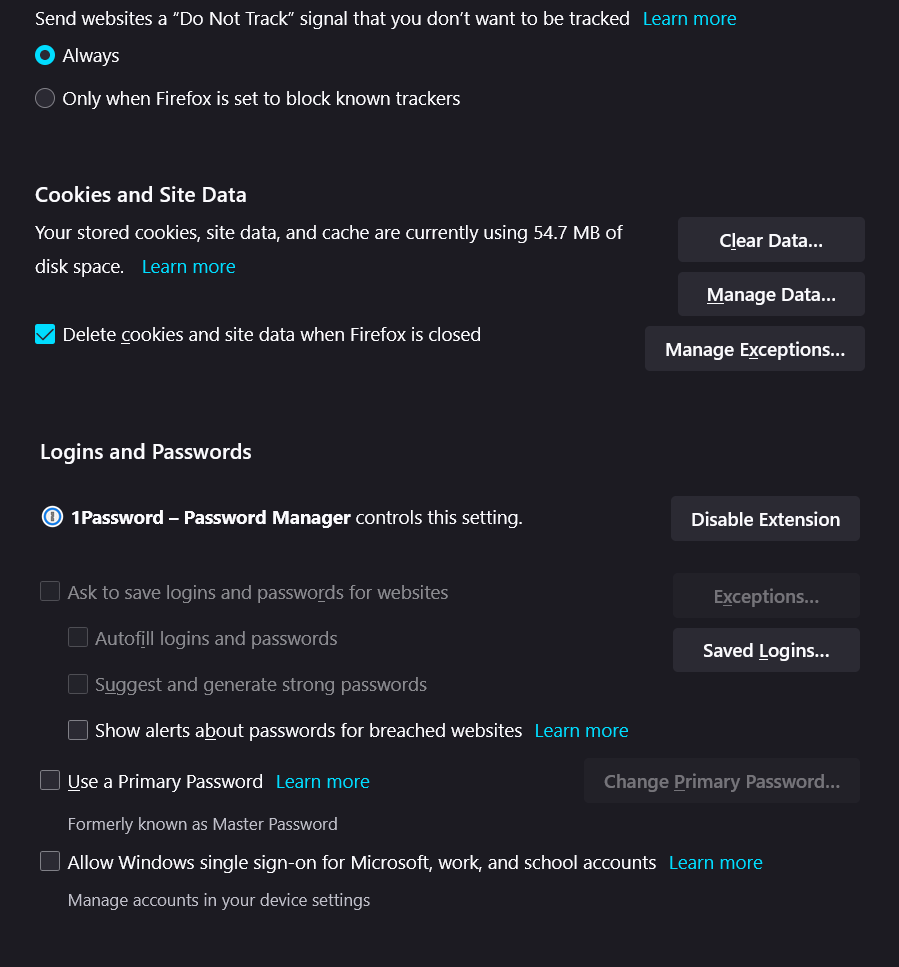Screen dimensions: 899x967
Task: Click the Clear Data button
Action: [770, 240]
